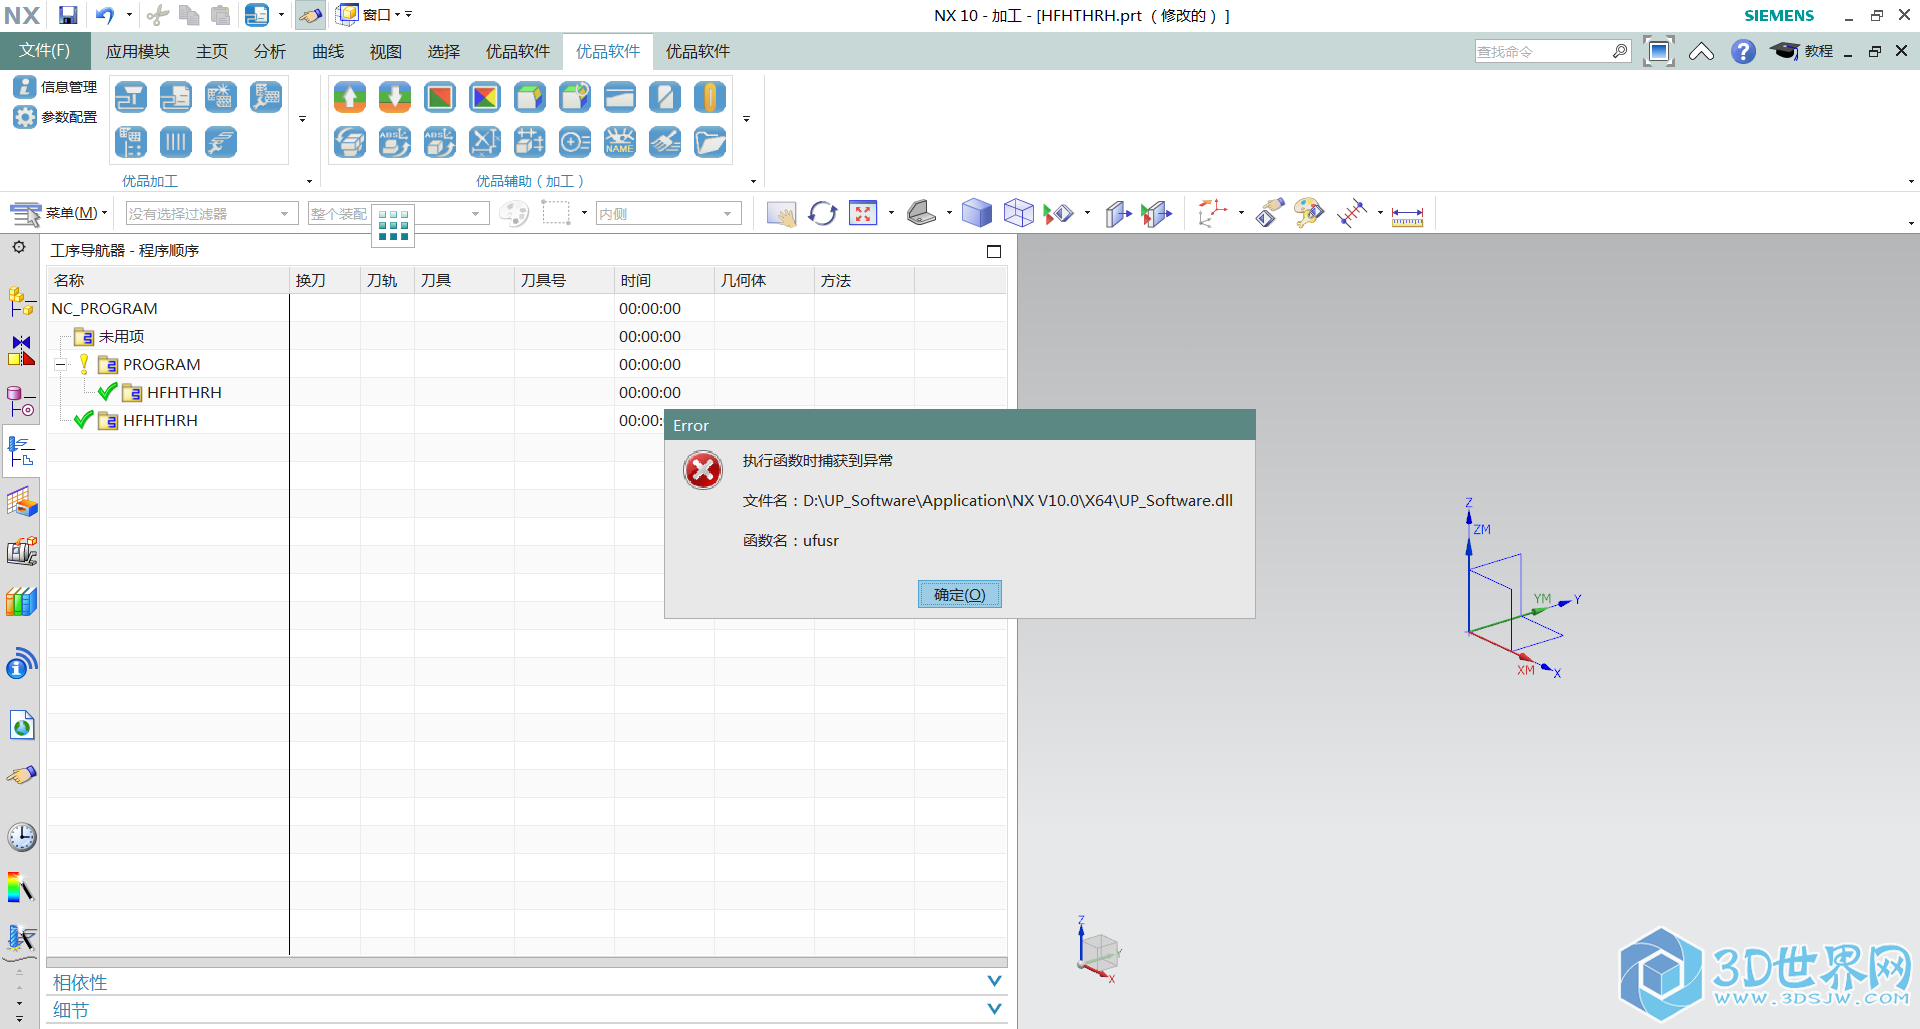1920x1029 pixels.
Task: Click the rectangle selection dashed box icon
Action: coord(556,213)
